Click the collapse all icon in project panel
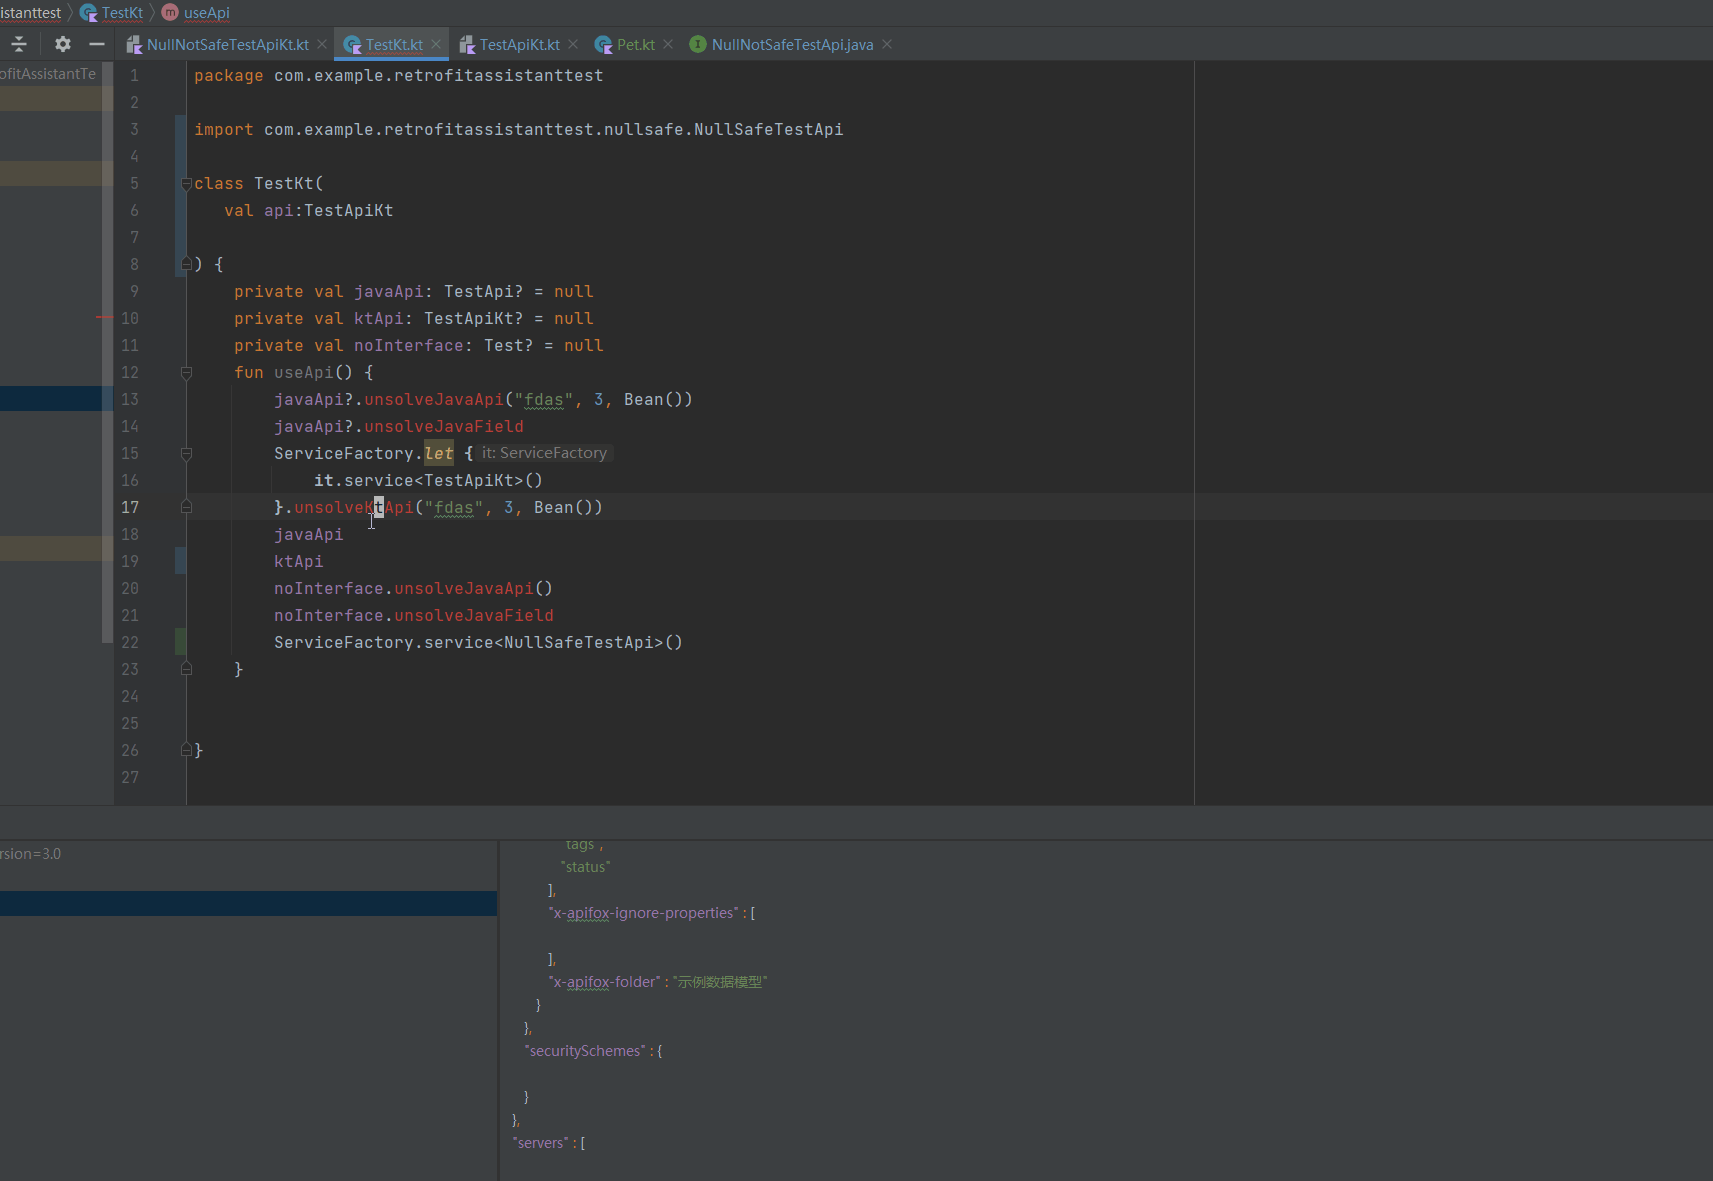 pyautogui.click(x=19, y=44)
